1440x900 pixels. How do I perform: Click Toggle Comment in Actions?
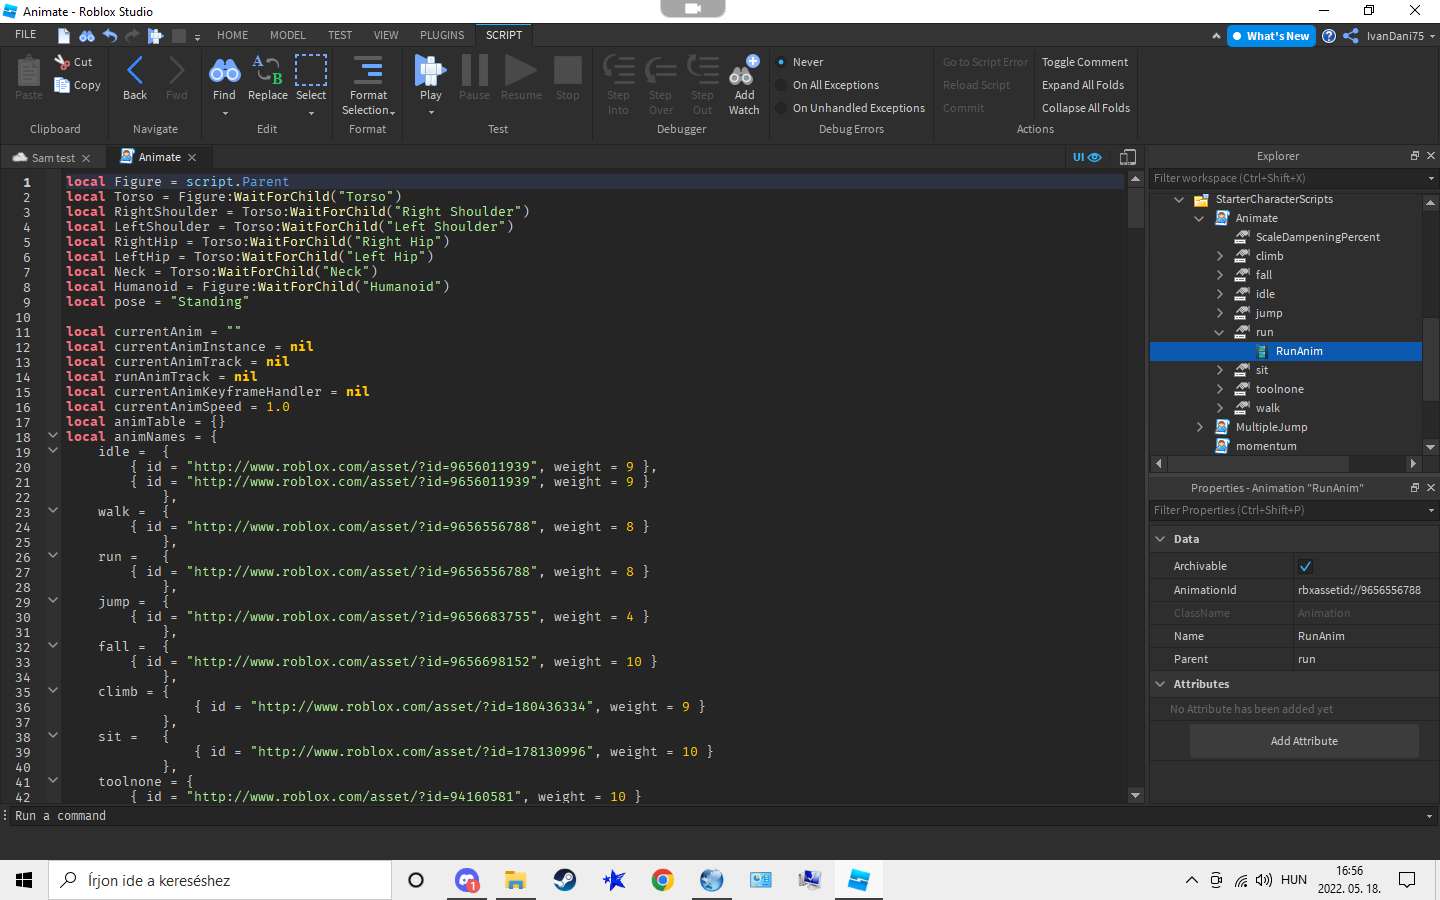(1085, 62)
